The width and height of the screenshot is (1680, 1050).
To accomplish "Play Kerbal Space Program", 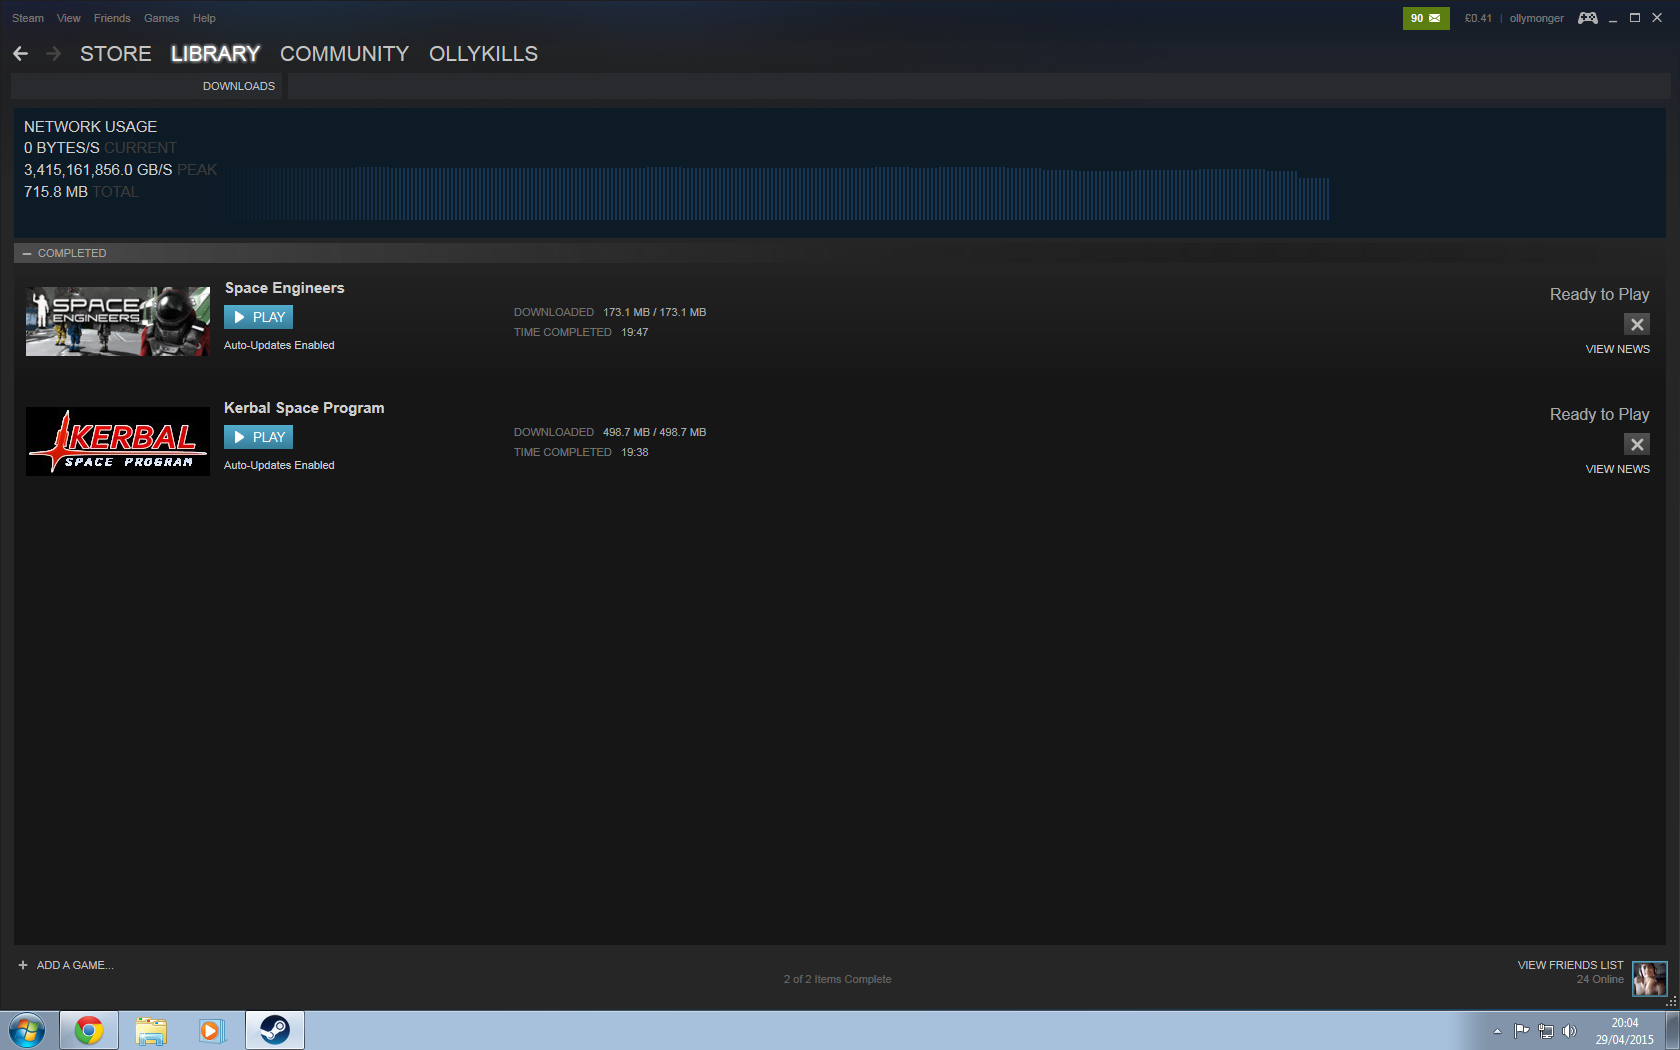I will pos(258,437).
